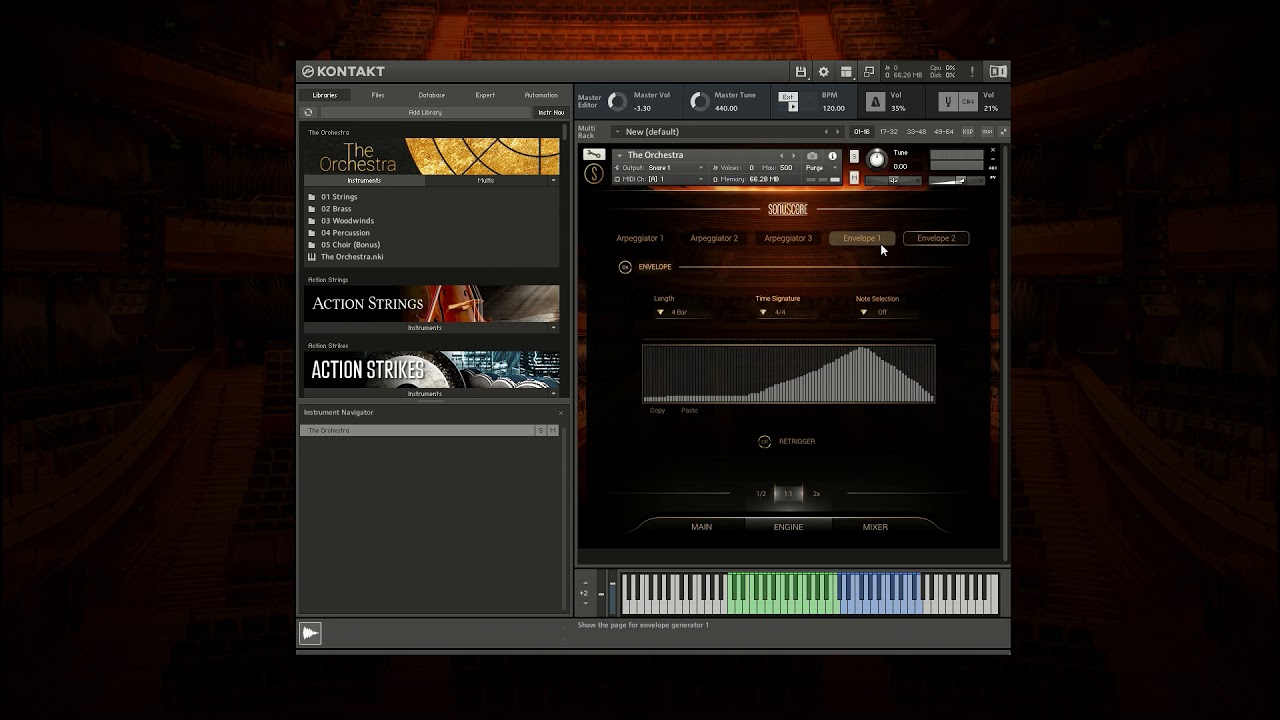Screen dimensions: 1280x720
Task: Switch to the Automation tab
Action: [541, 95]
